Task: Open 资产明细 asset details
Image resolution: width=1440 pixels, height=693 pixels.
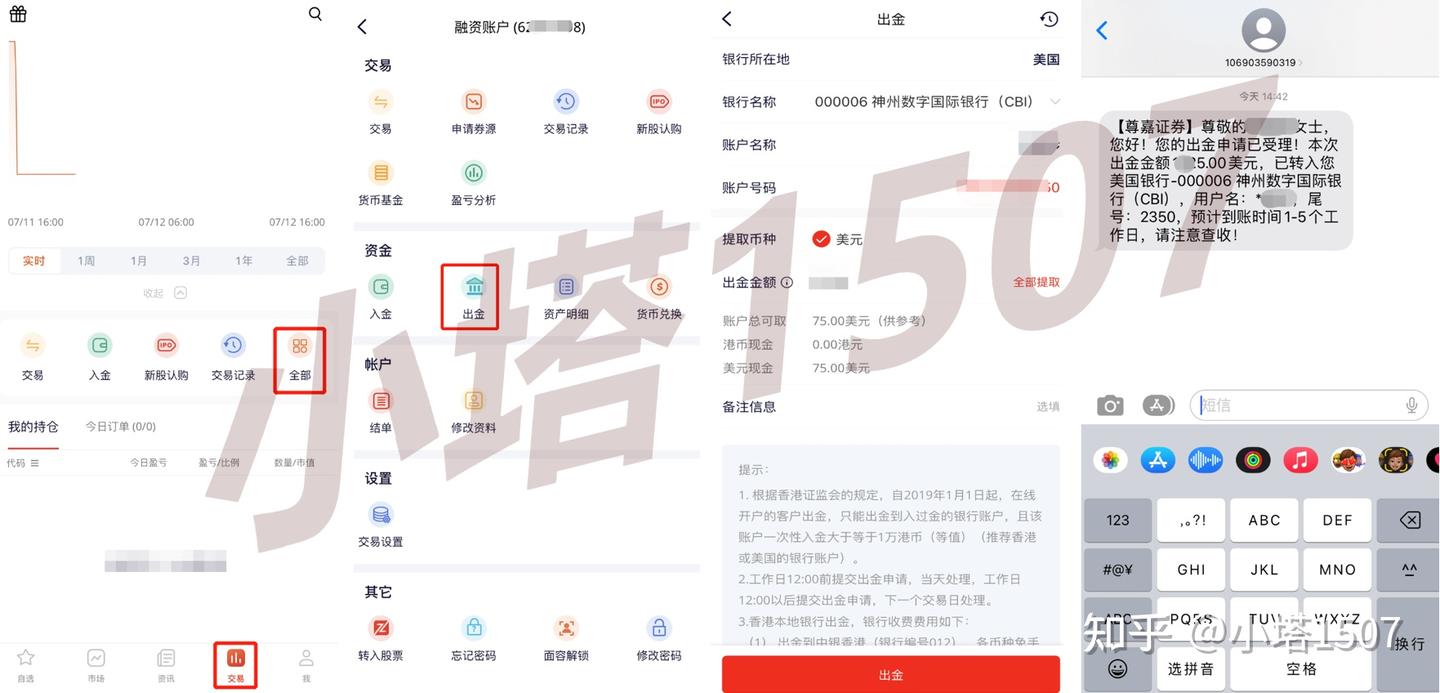Action: coord(566,289)
